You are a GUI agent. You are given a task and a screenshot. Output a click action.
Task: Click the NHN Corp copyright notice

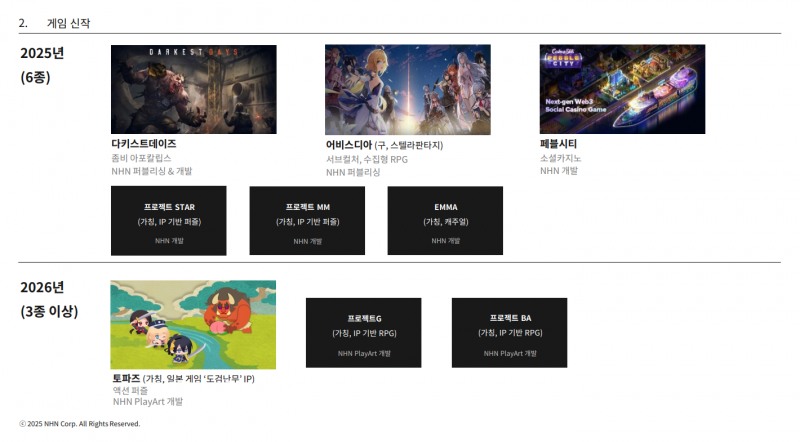(80, 424)
